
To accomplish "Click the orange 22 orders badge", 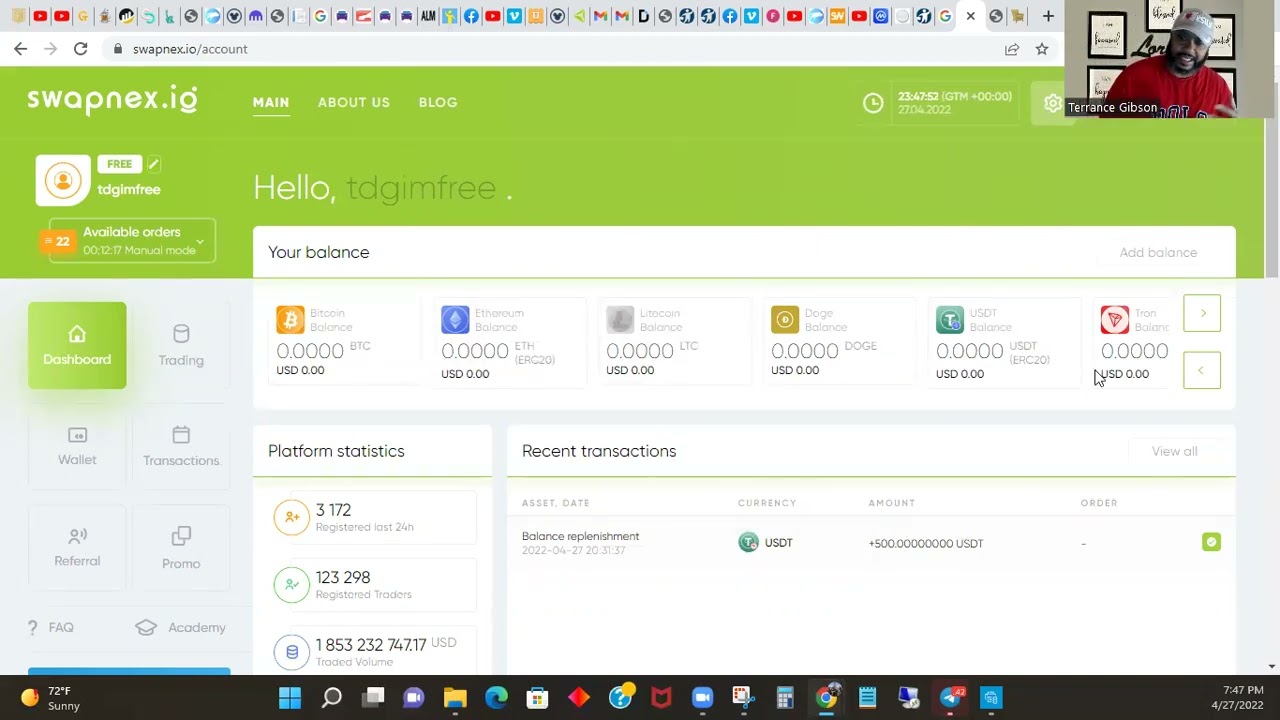I will pos(56,241).
